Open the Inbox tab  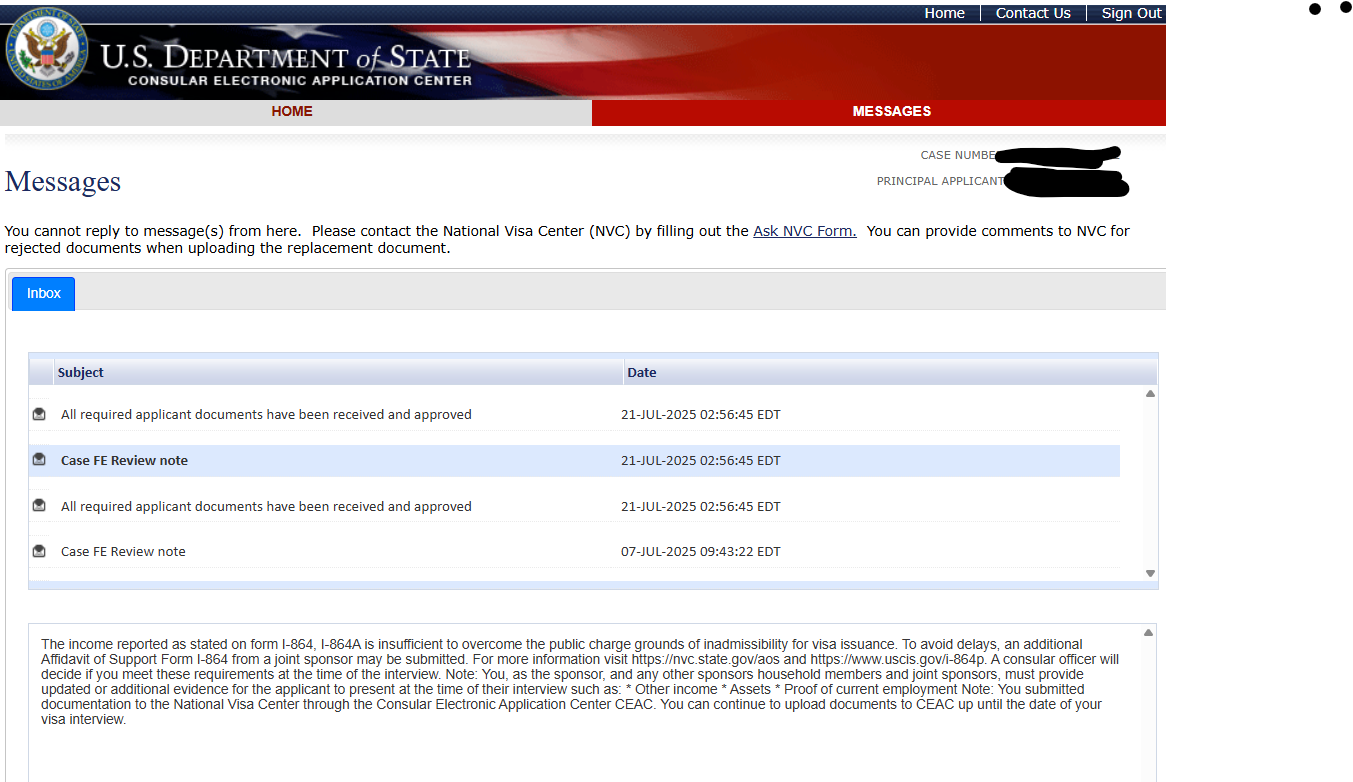[x=43, y=293]
